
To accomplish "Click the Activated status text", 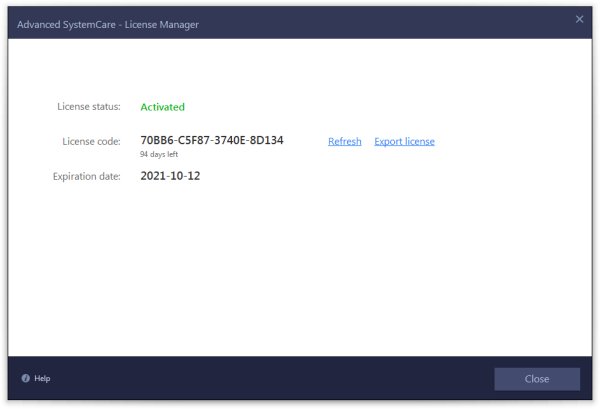I will [x=162, y=107].
